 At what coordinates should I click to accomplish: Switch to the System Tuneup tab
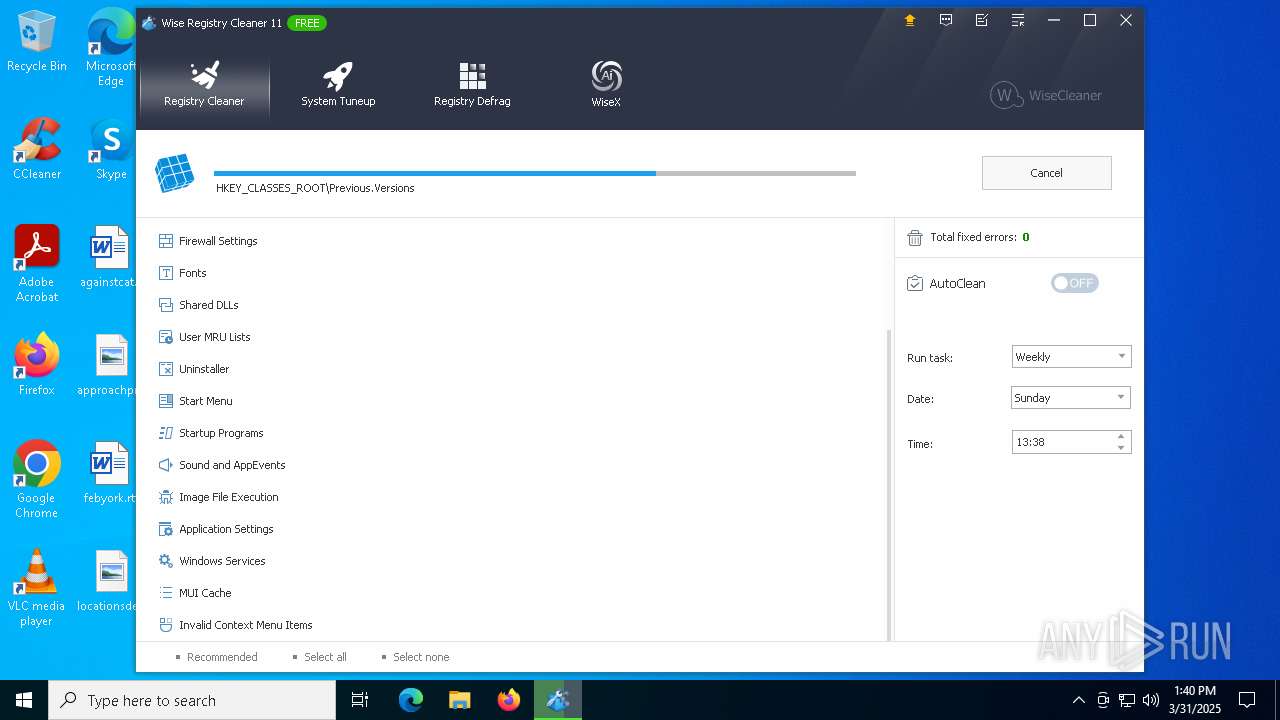(x=338, y=85)
